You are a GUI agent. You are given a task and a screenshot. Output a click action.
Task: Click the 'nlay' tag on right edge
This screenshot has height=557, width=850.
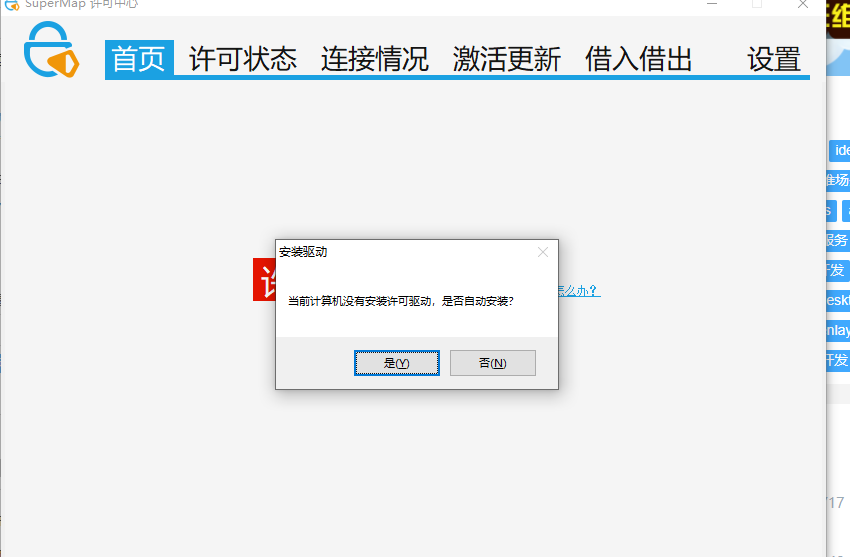[838, 330]
